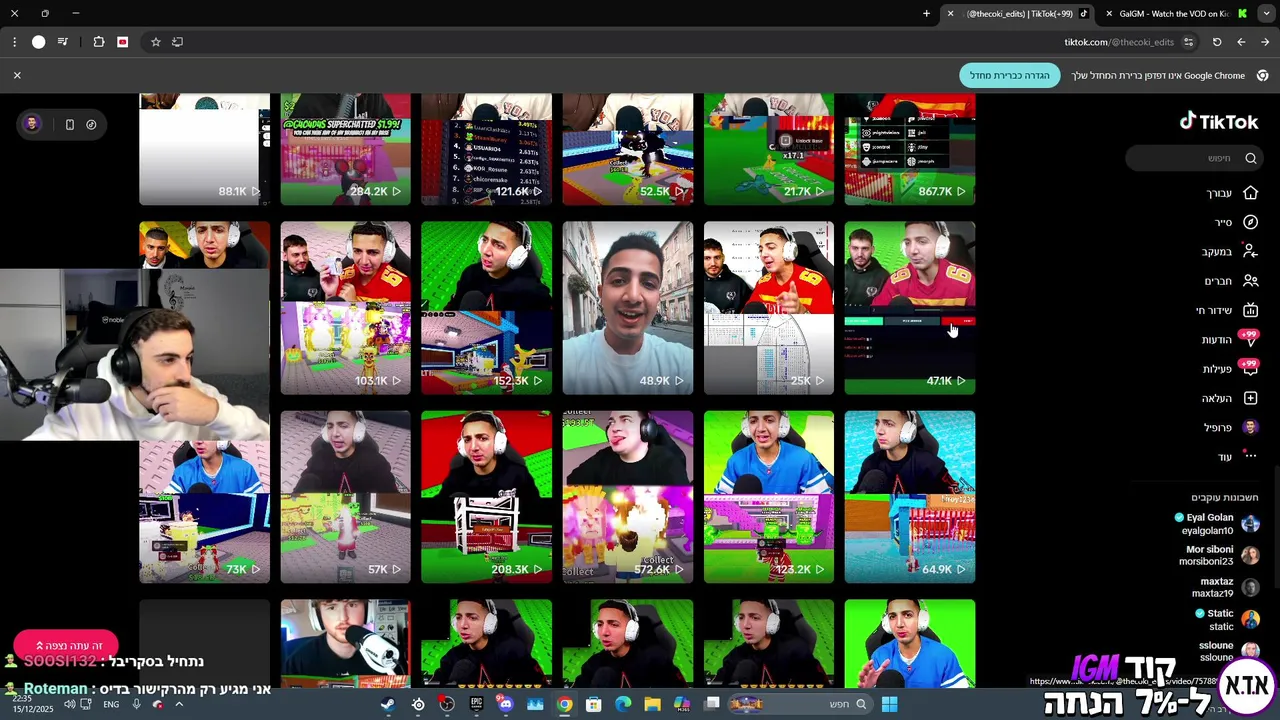This screenshot has width=1280, height=720.
Task: Open the More (עוד) three-dots icon
Action: click(x=1250, y=456)
